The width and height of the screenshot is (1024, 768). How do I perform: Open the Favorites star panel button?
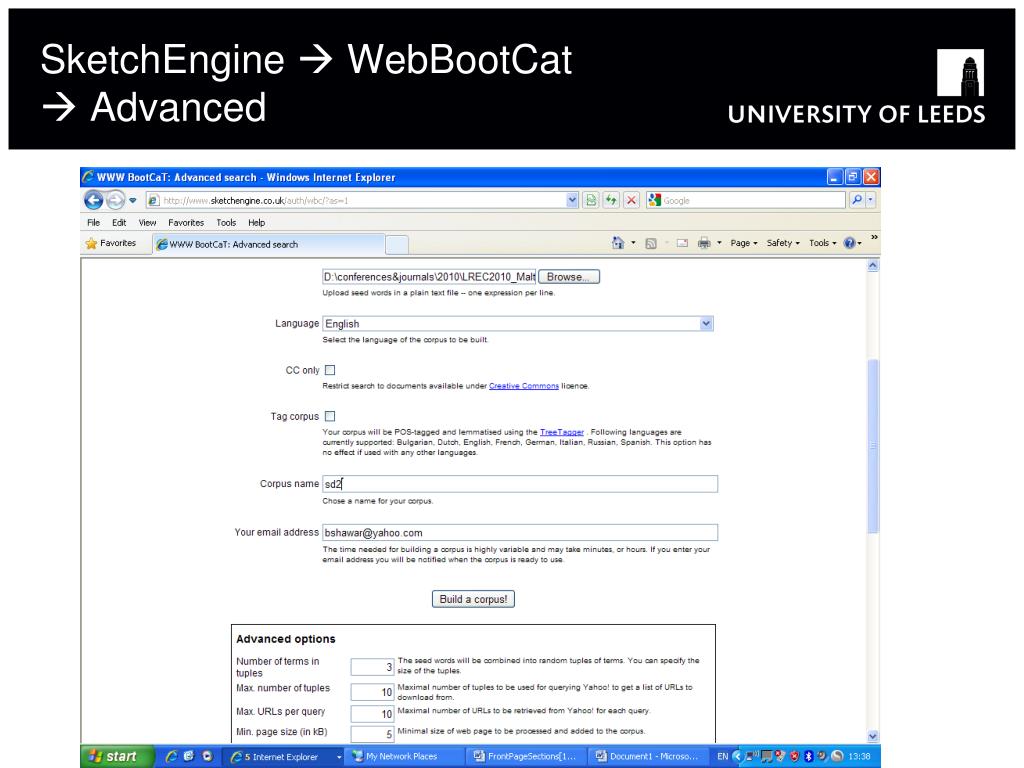point(110,243)
